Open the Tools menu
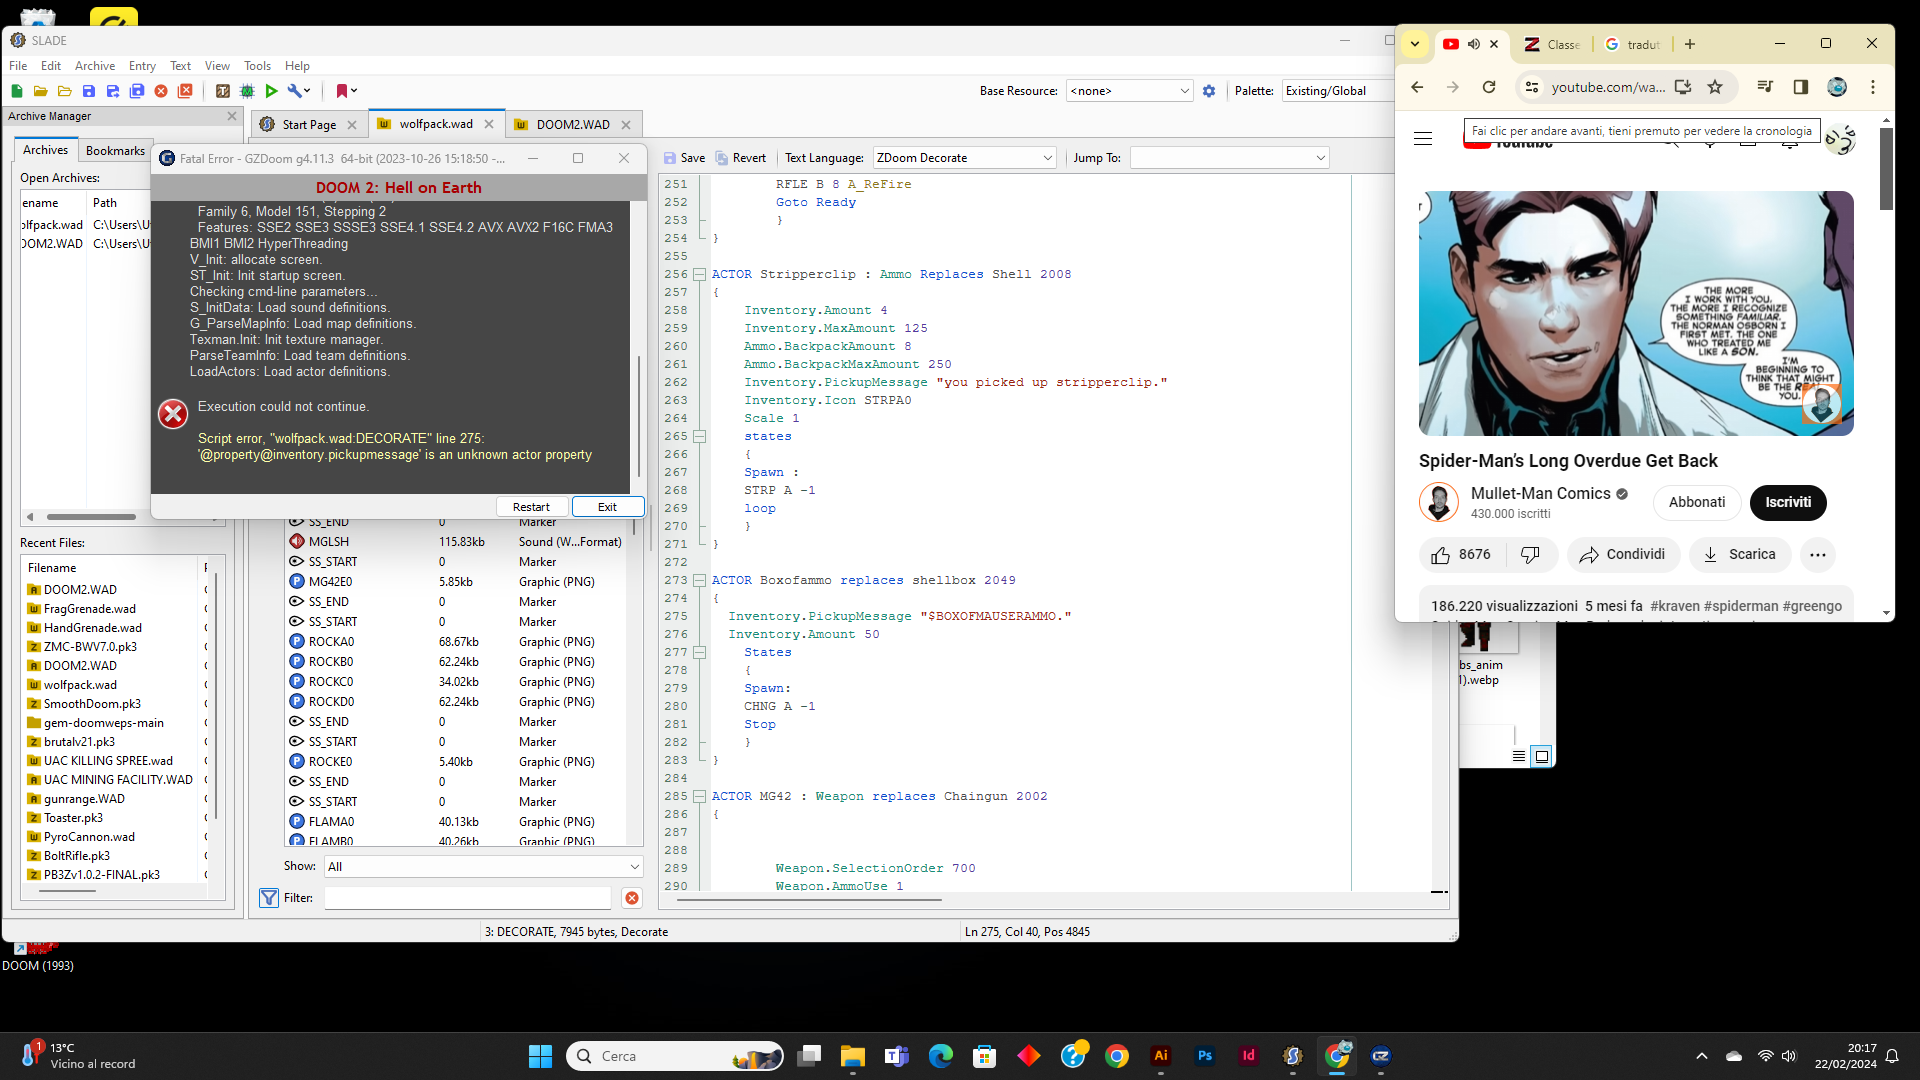 [257, 66]
